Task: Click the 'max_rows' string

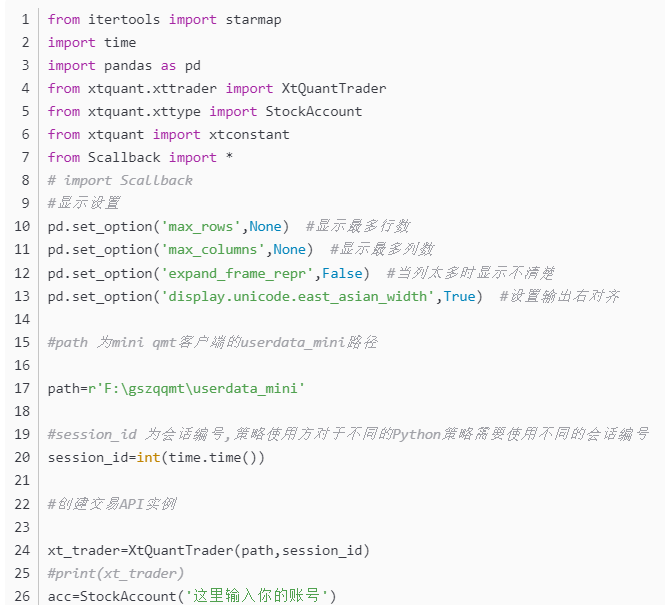Action: (x=200, y=226)
